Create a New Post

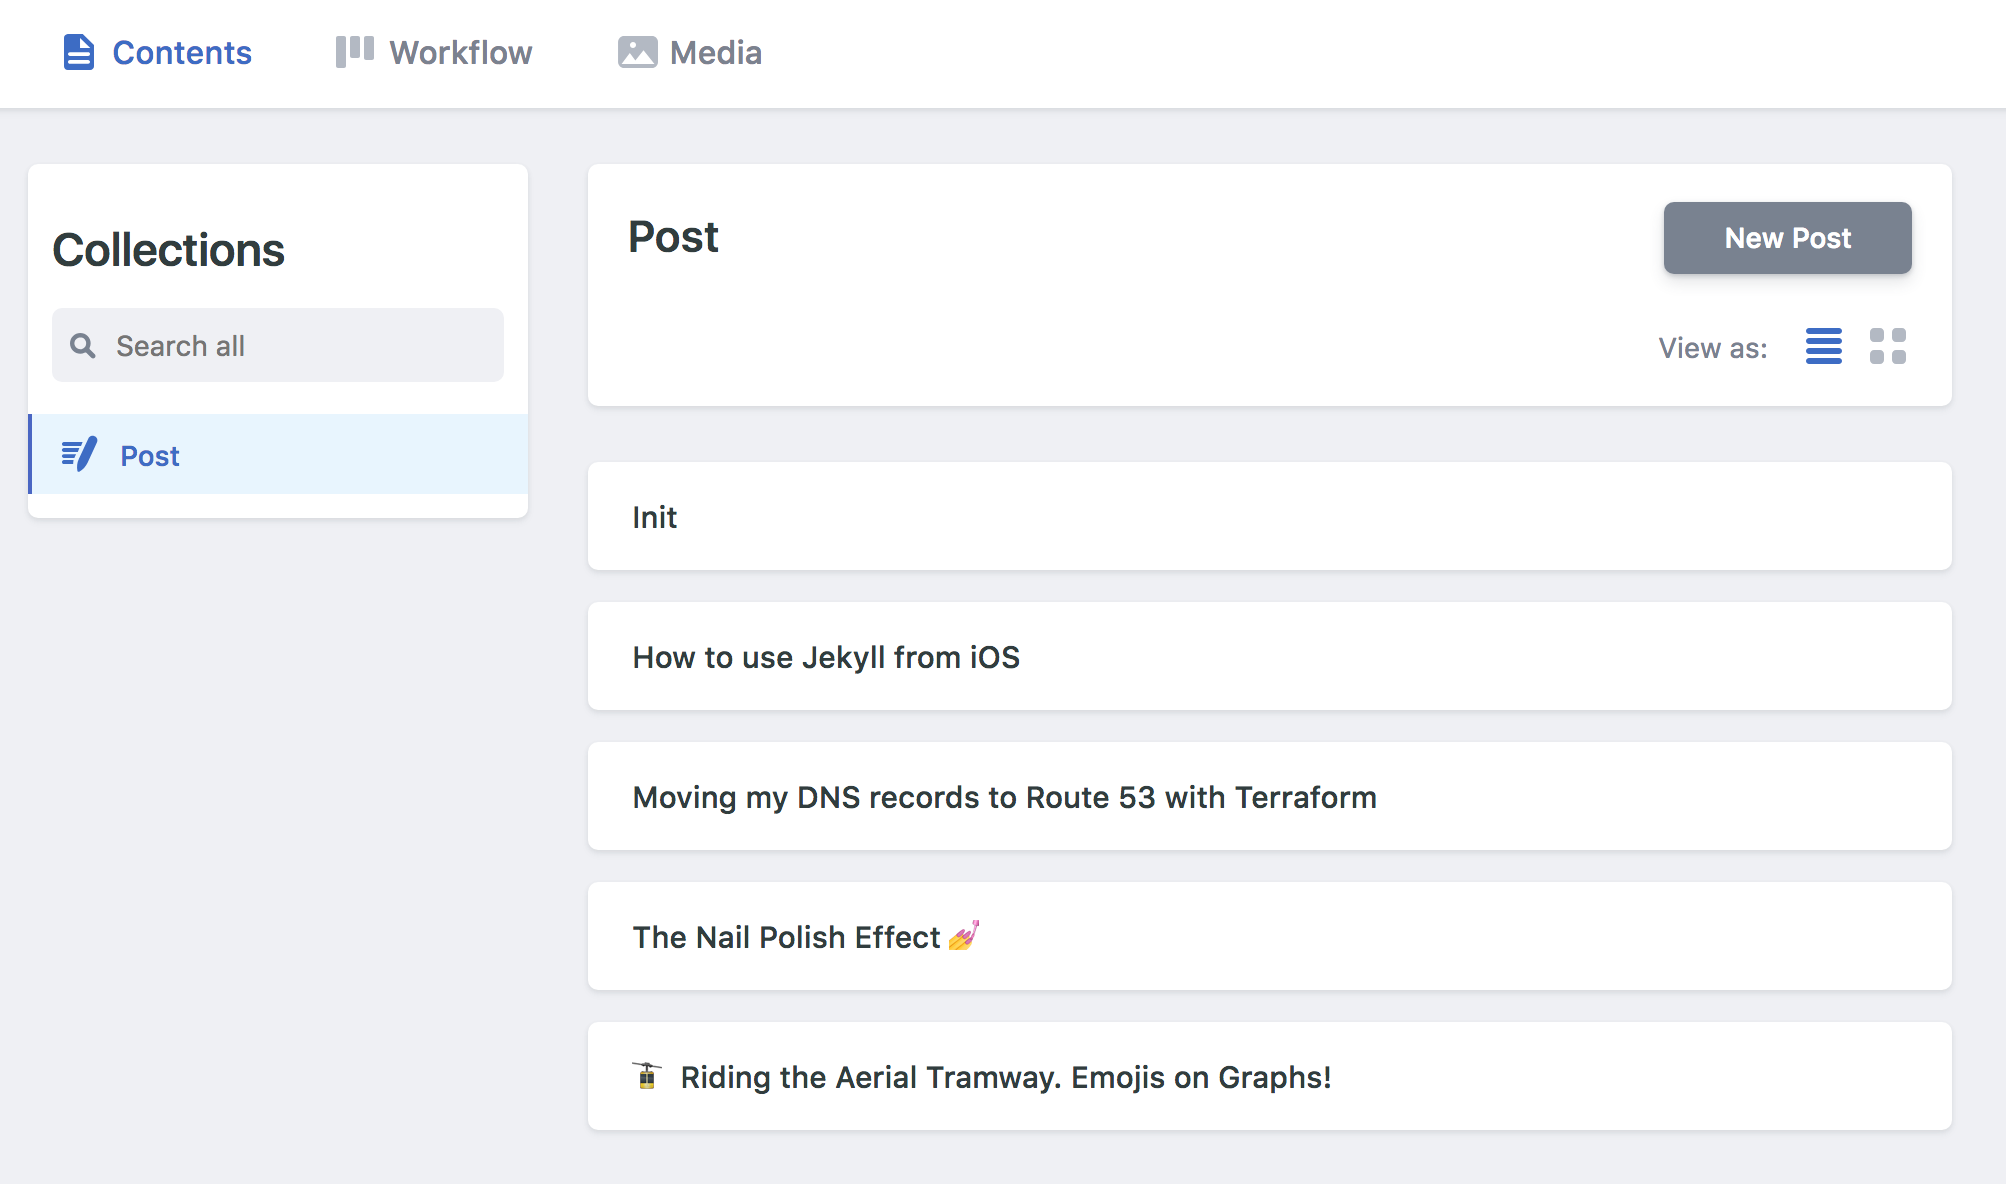1787,238
